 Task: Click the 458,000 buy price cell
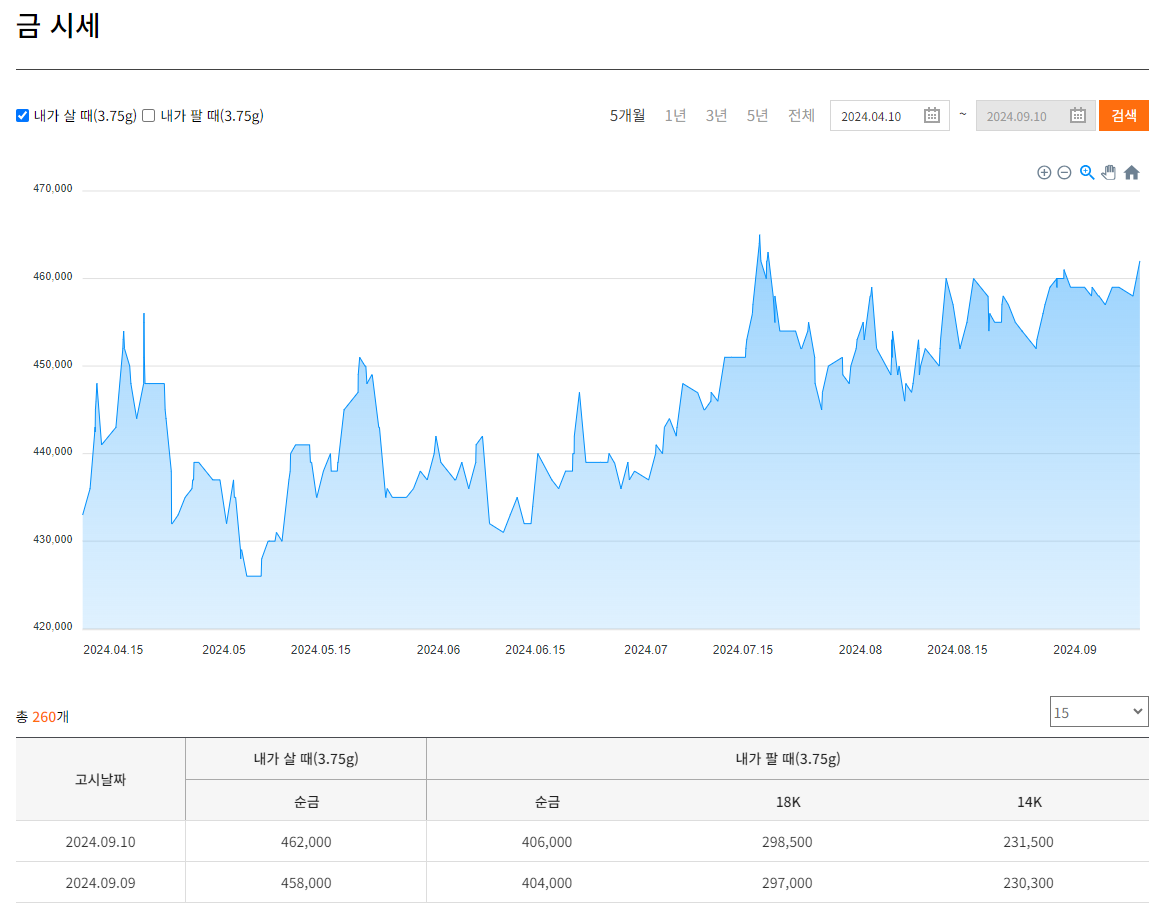point(306,882)
